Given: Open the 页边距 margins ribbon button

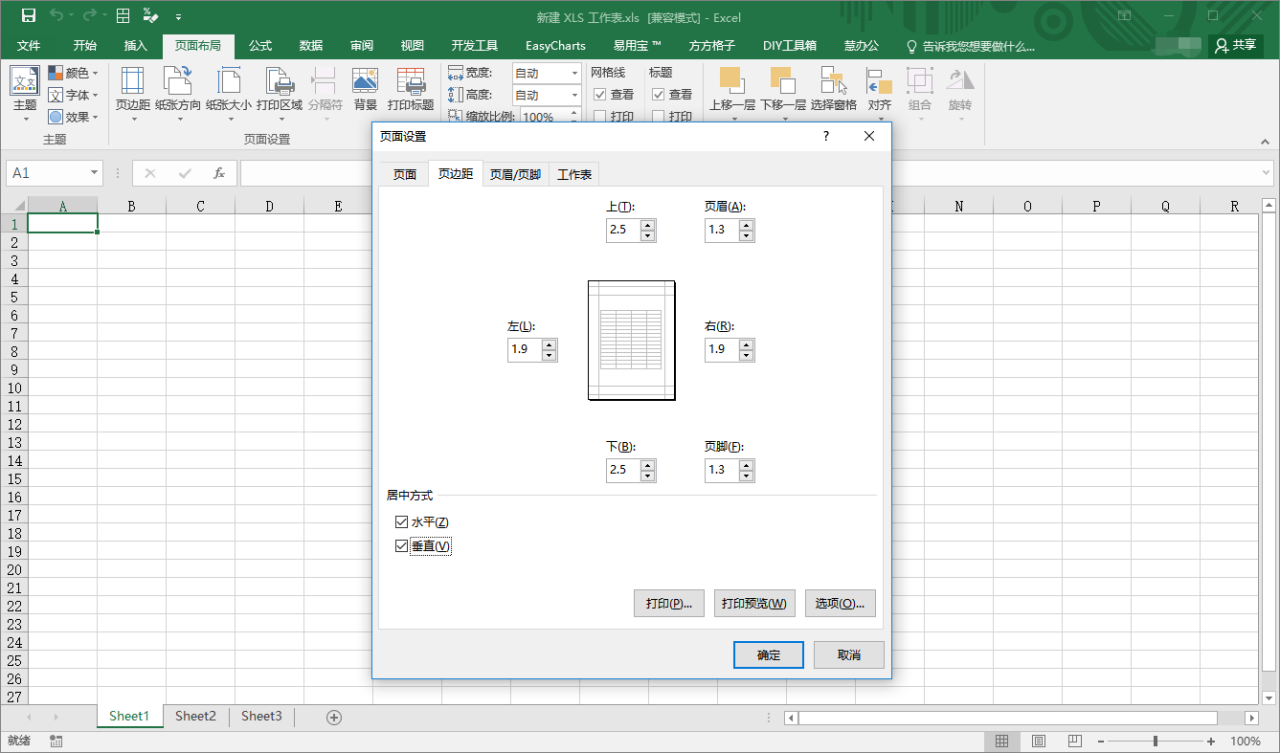Looking at the screenshot, I should pyautogui.click(x=133, y=95).
